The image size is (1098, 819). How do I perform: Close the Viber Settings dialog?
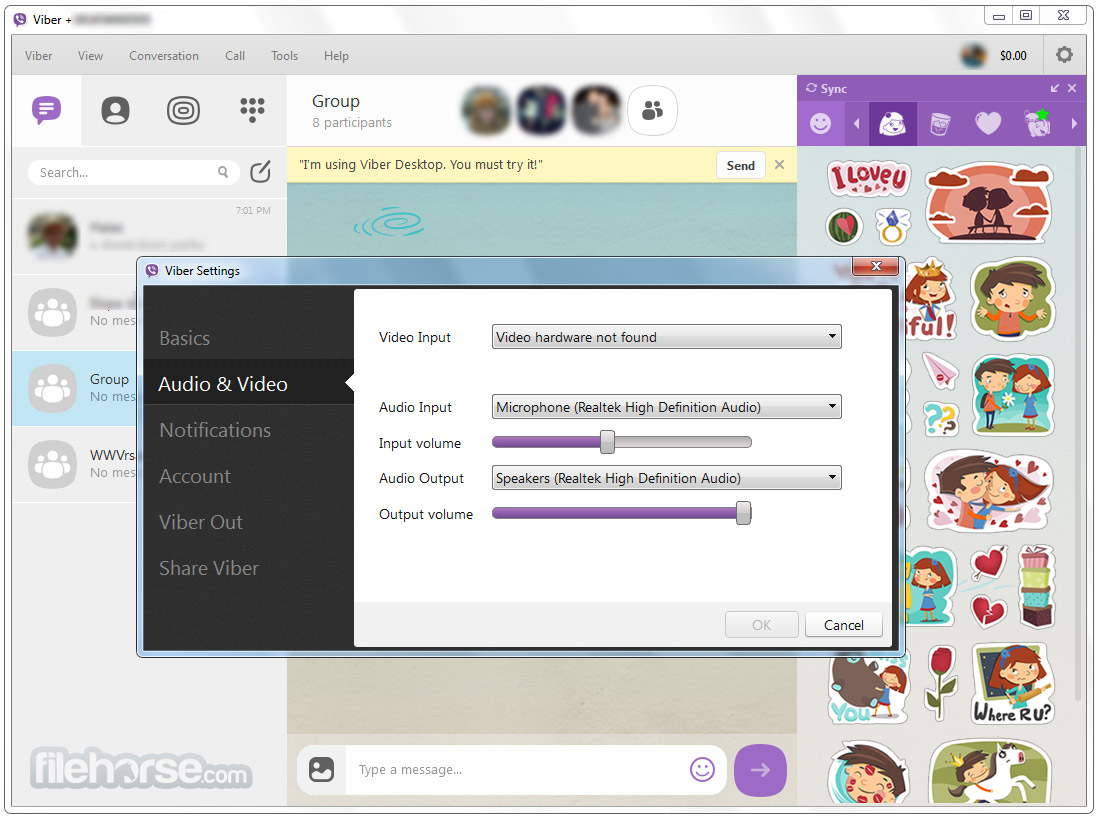[x=875, y=266]
